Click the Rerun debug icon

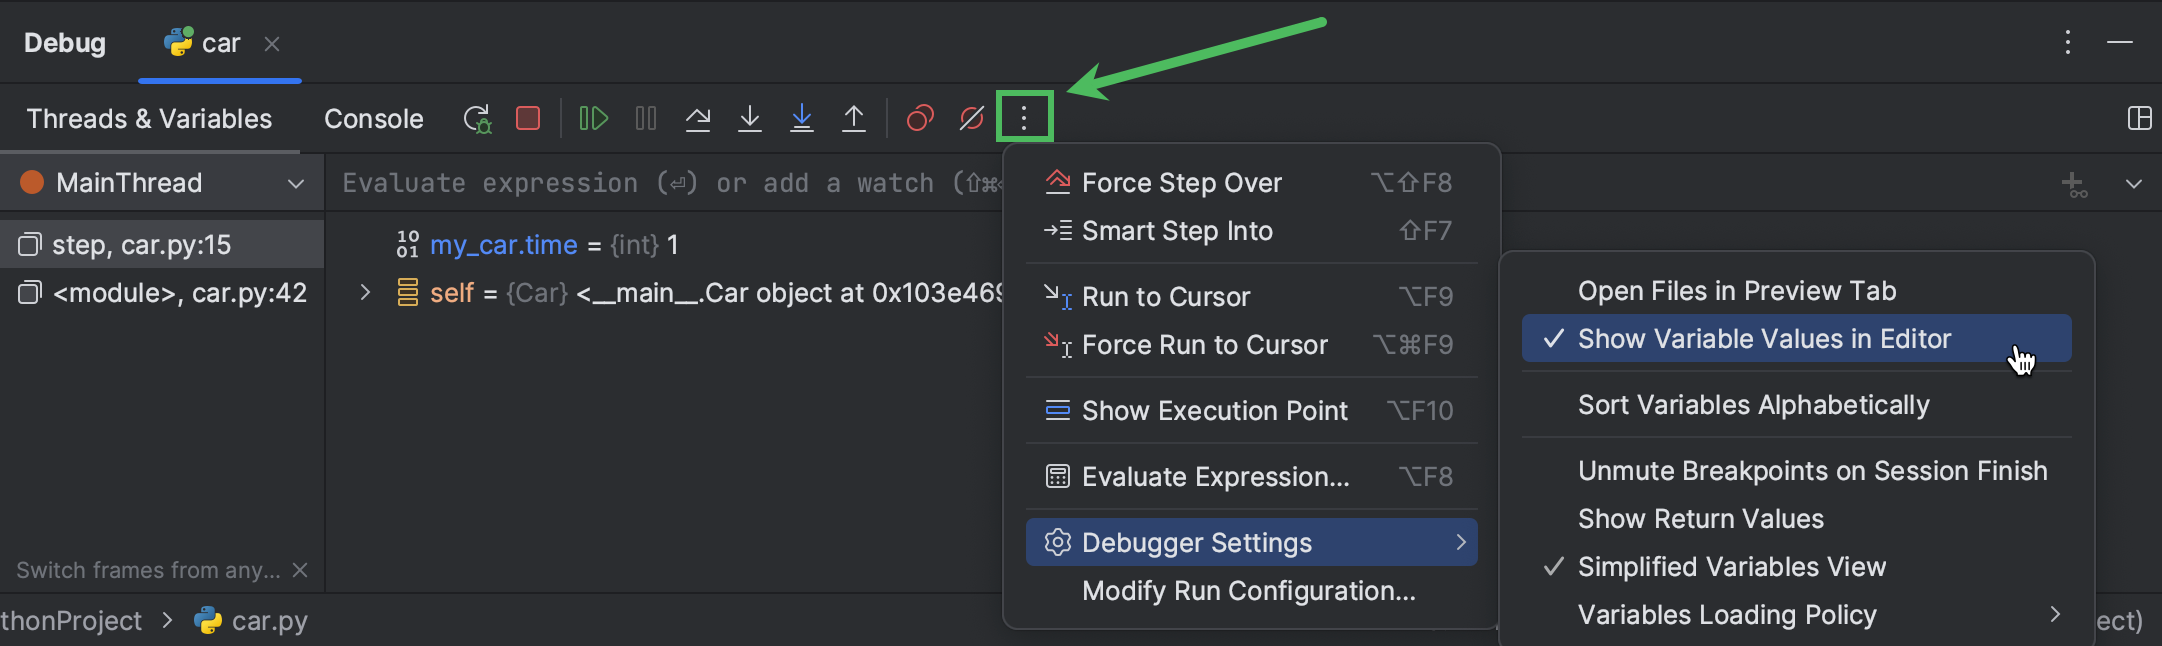tap(477, 119)
